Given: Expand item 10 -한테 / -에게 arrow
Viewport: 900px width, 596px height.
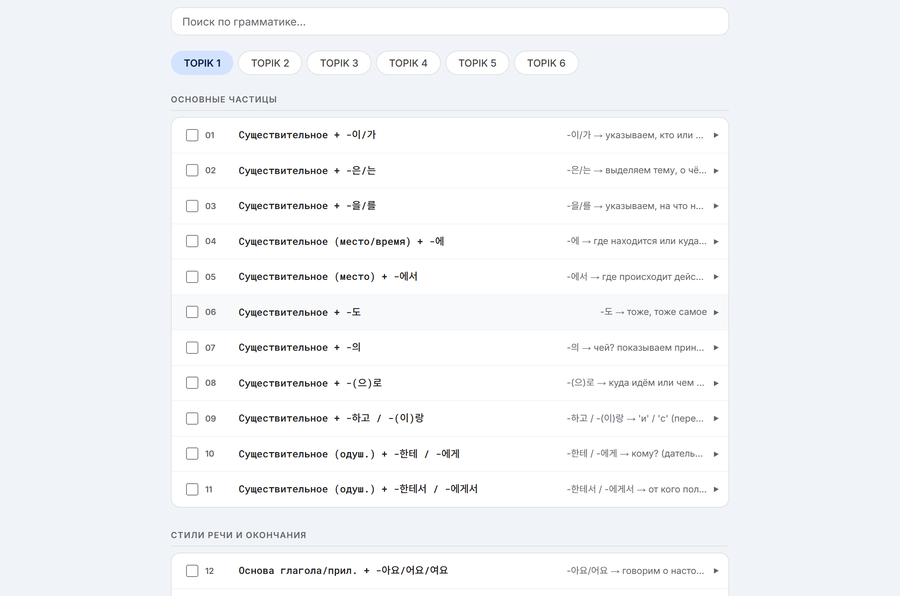Looking at the screenshot, I should (716, 454).
